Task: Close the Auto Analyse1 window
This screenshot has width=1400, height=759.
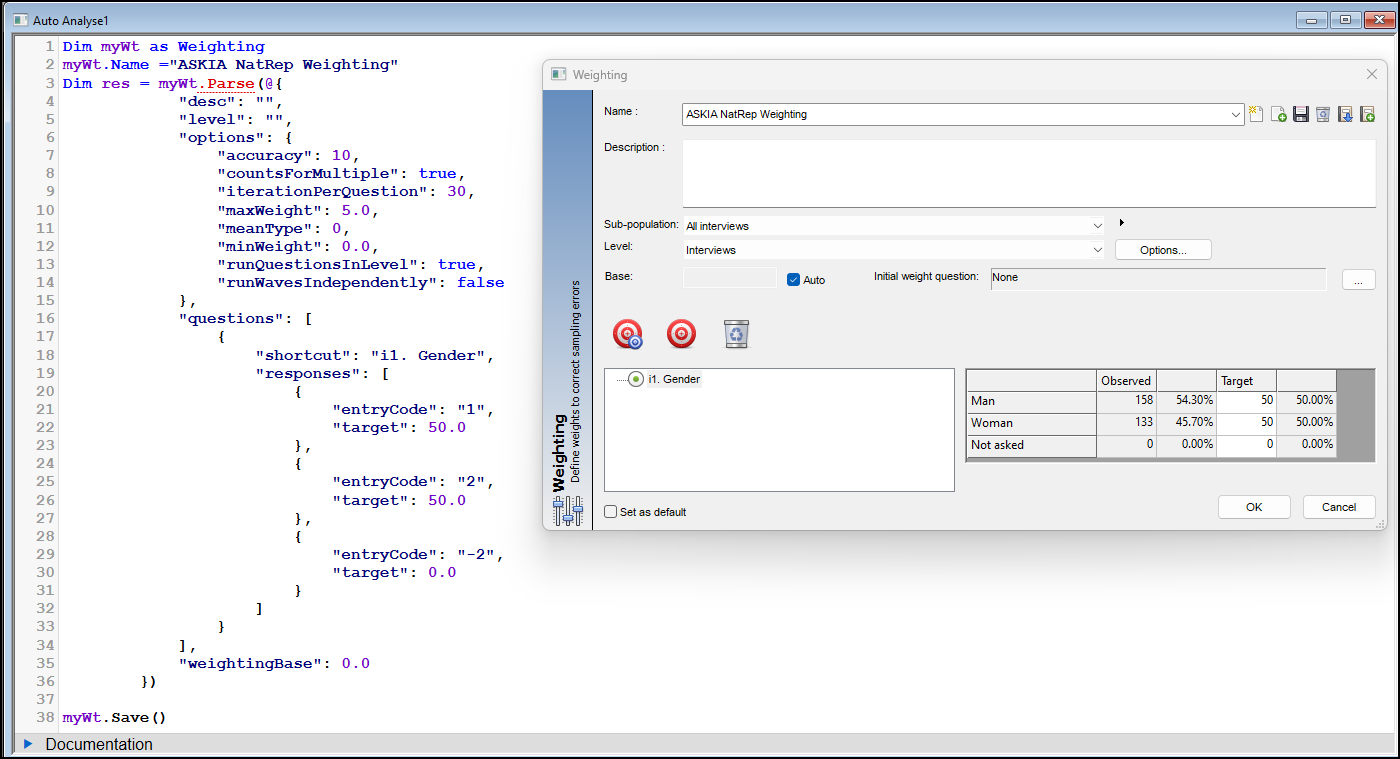Action: 1377,19
